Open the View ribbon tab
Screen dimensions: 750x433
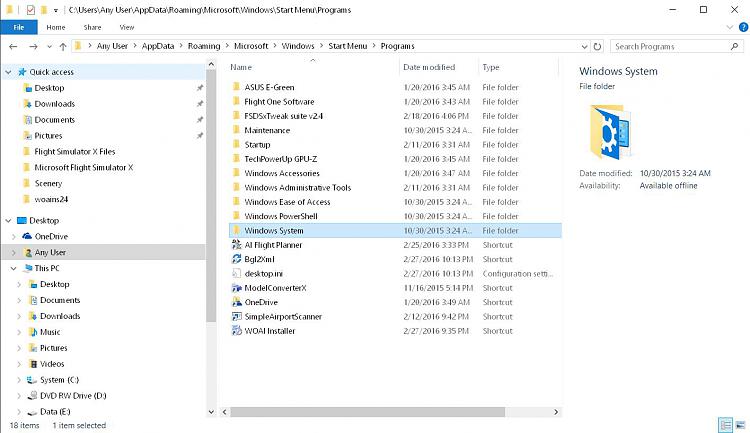127,27
